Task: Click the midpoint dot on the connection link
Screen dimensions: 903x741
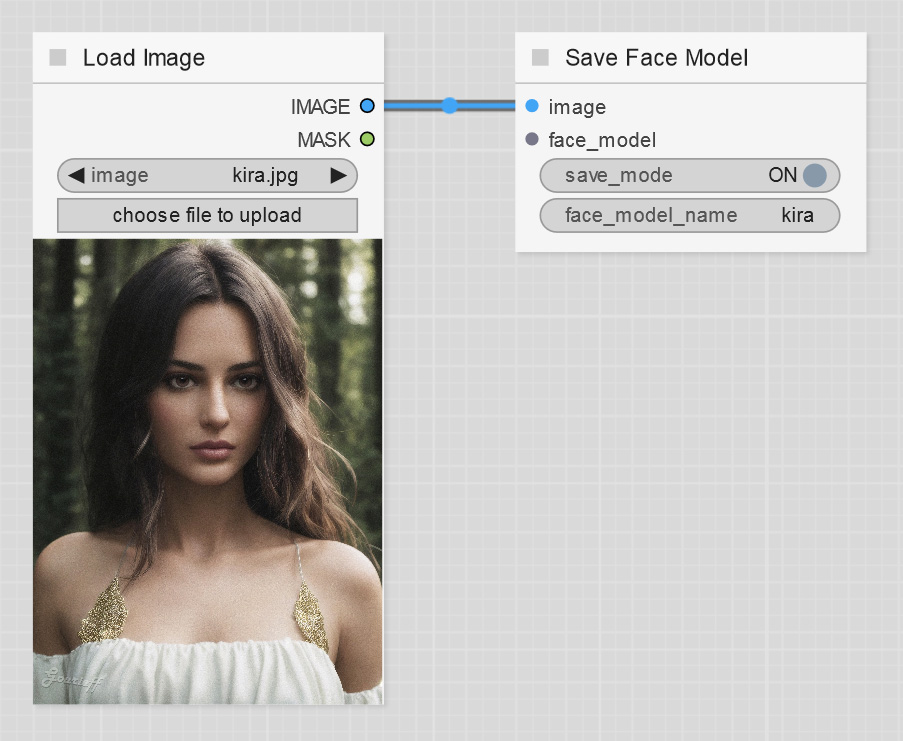Action: coord(450,105)
